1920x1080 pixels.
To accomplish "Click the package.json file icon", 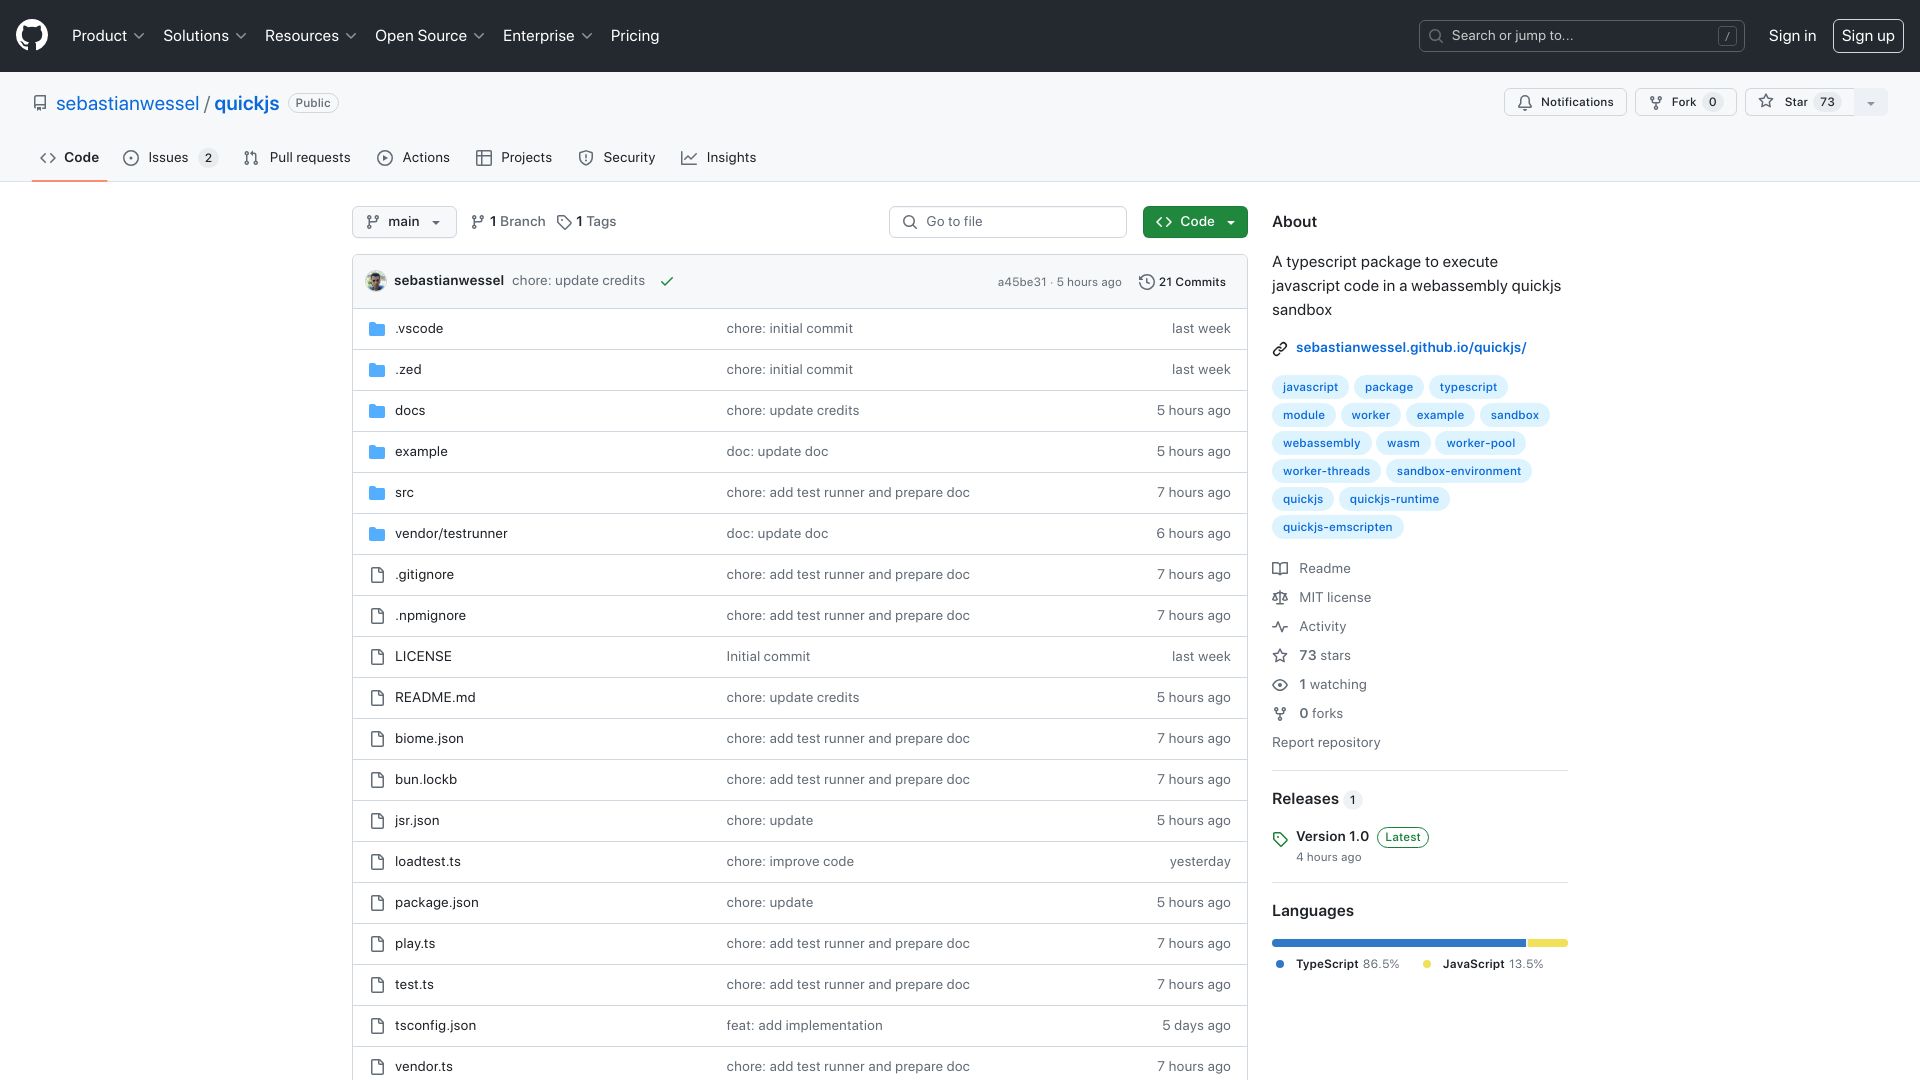I will point(377,903).
